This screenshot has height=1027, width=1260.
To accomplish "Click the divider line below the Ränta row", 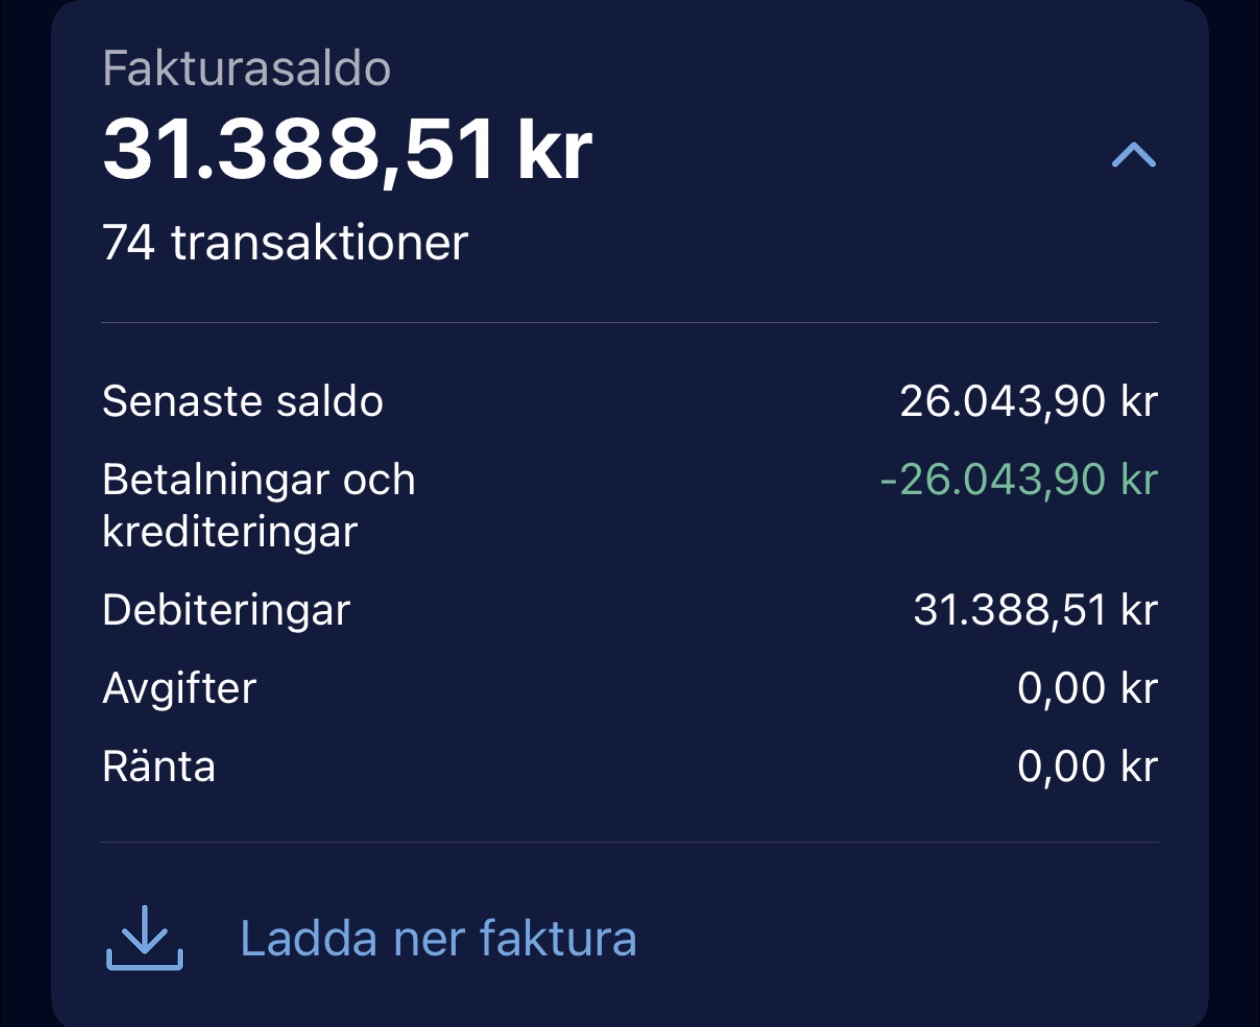I will (630, 842).
